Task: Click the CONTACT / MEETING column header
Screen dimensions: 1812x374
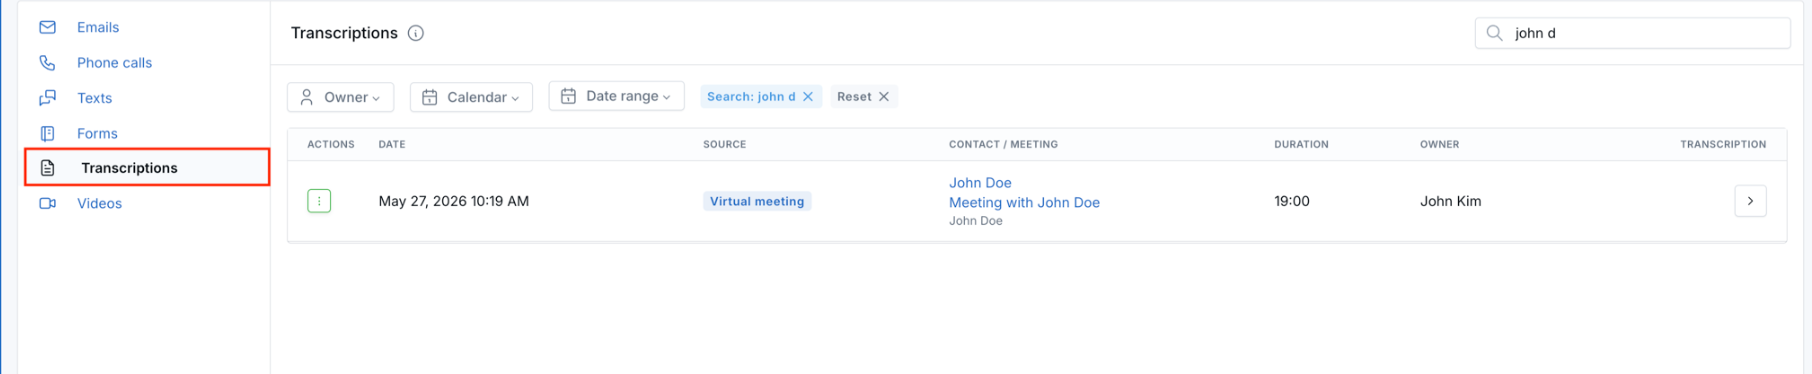Action: pyautogui.click(x=1003, y=144)
